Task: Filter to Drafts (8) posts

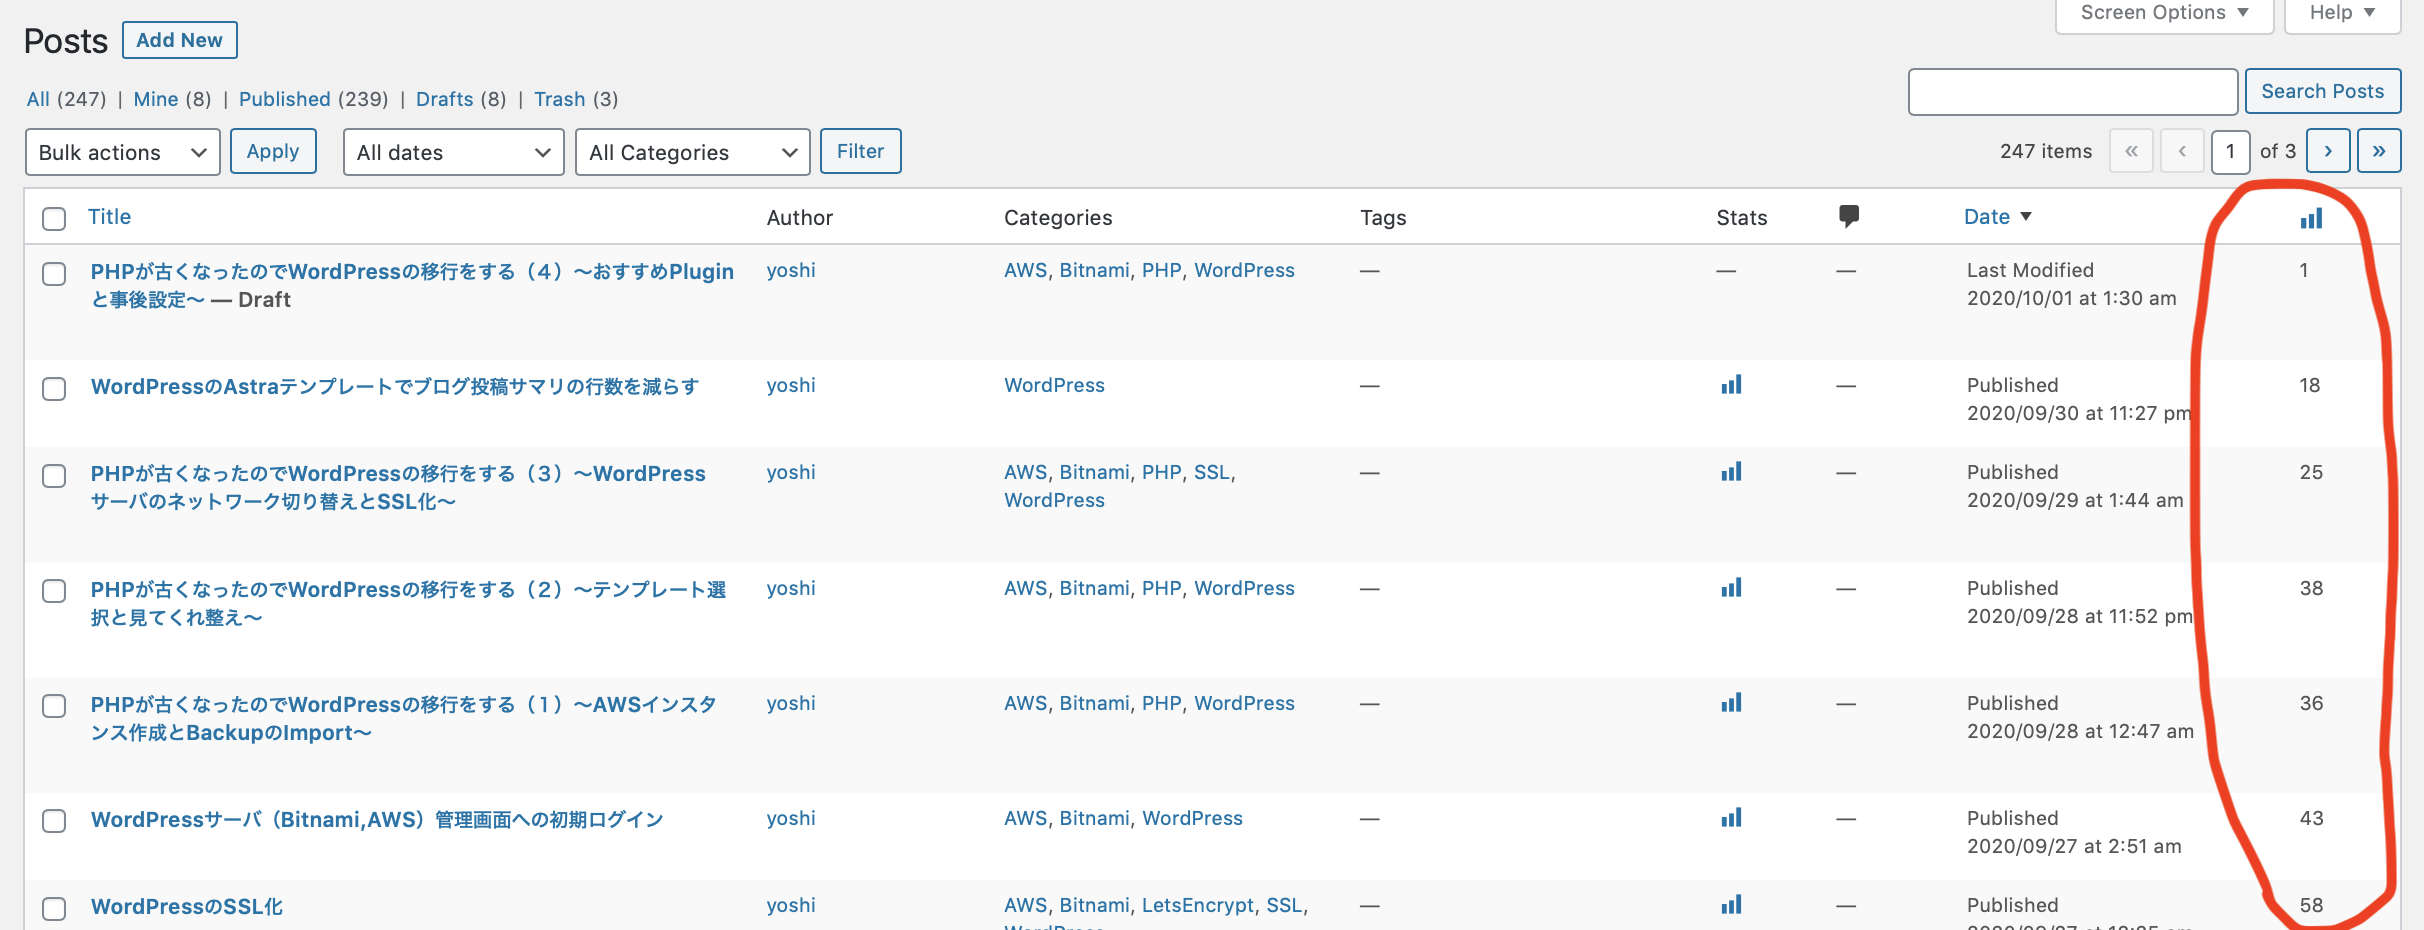Action: point(461,99)
